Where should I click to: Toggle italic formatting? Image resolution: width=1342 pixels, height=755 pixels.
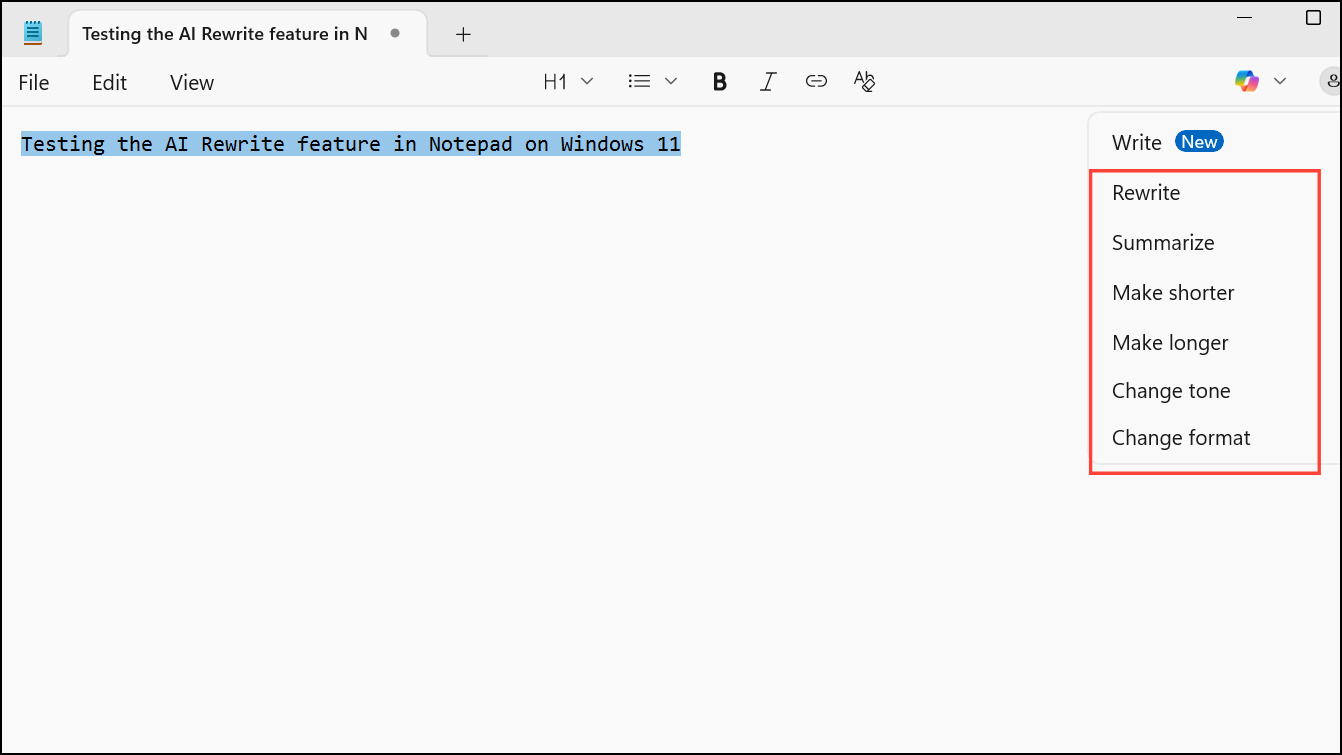click(768, 82)
